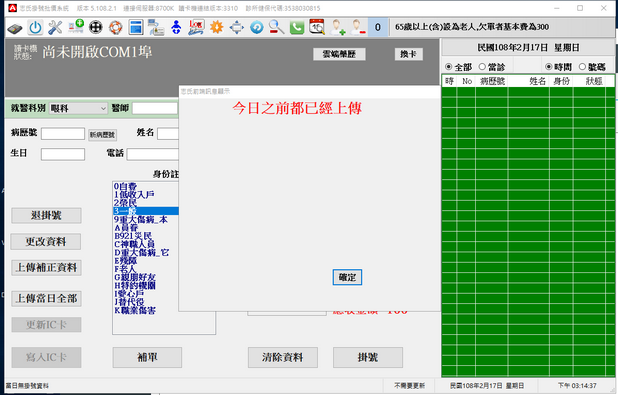The height and width of the screenshot is (395, 618).
Task: Select F老人 in the identity list
Action: tap(125, 269)
